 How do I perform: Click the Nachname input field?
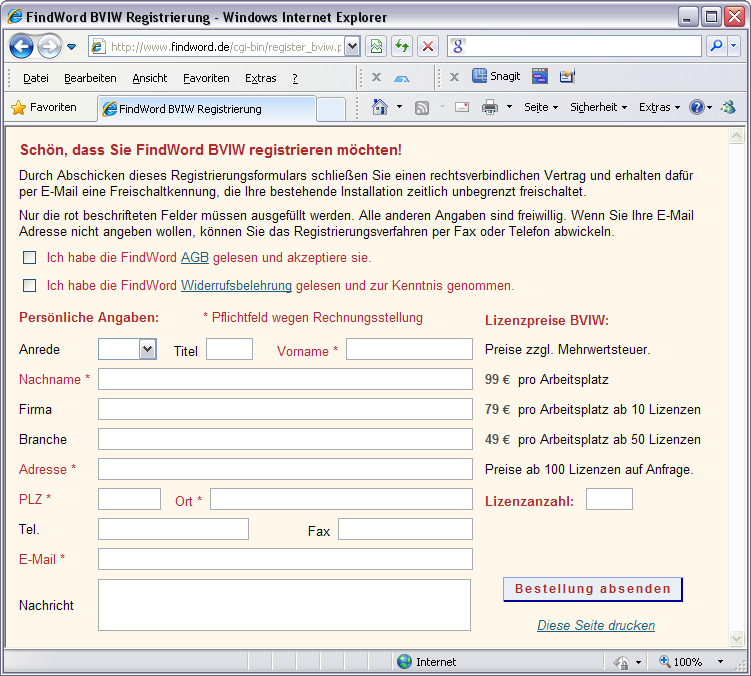[285, 379]
